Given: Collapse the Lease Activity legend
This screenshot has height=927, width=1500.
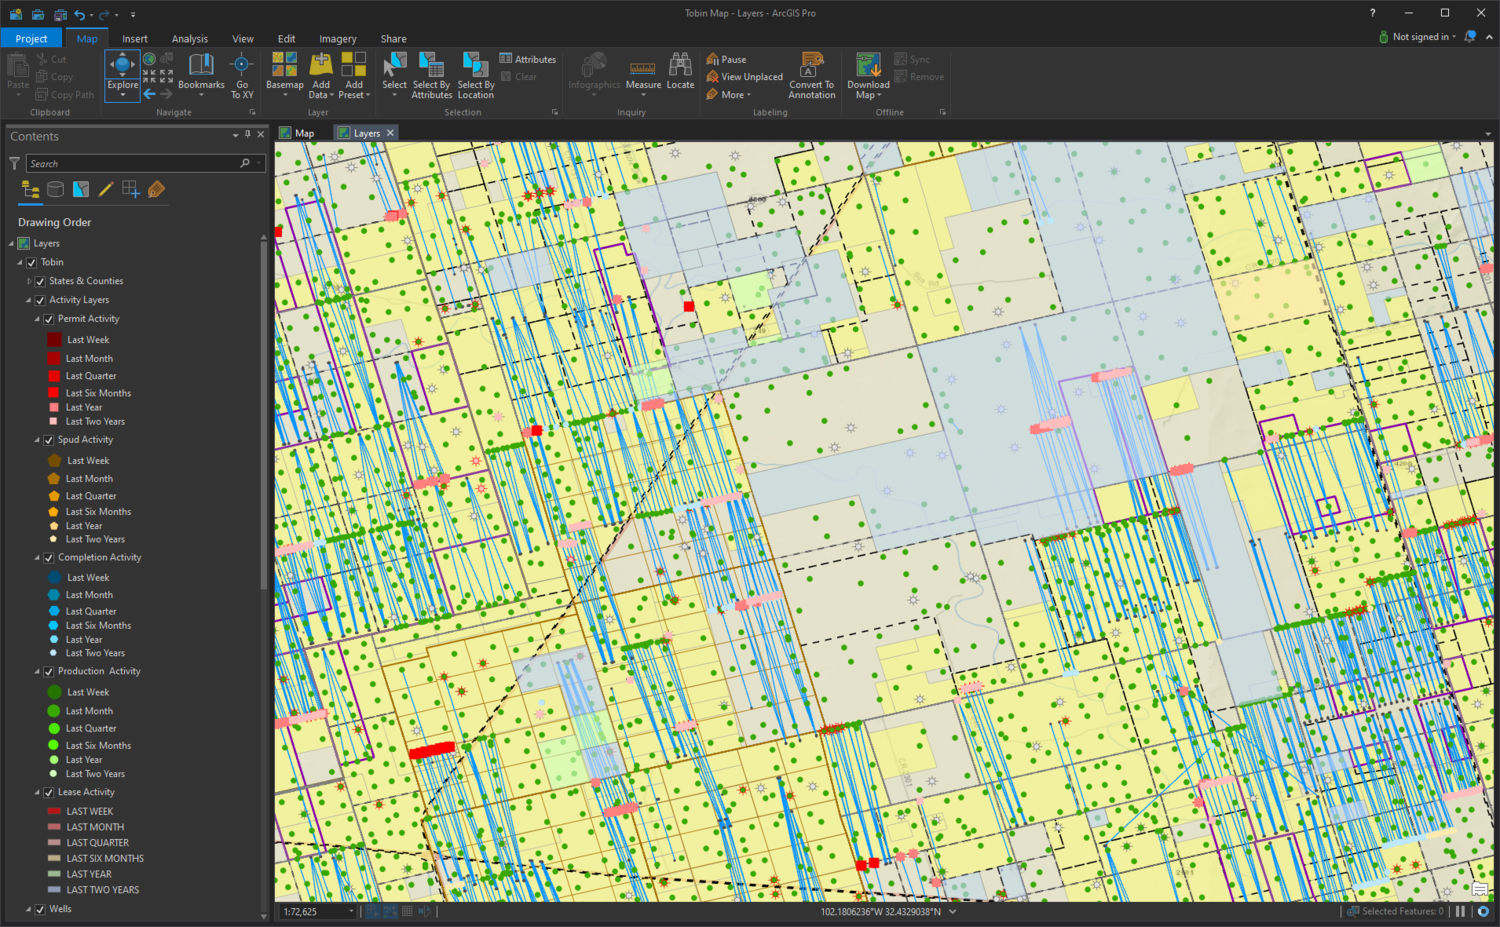Looking at the screenshot, I should (x=37, y=792).
